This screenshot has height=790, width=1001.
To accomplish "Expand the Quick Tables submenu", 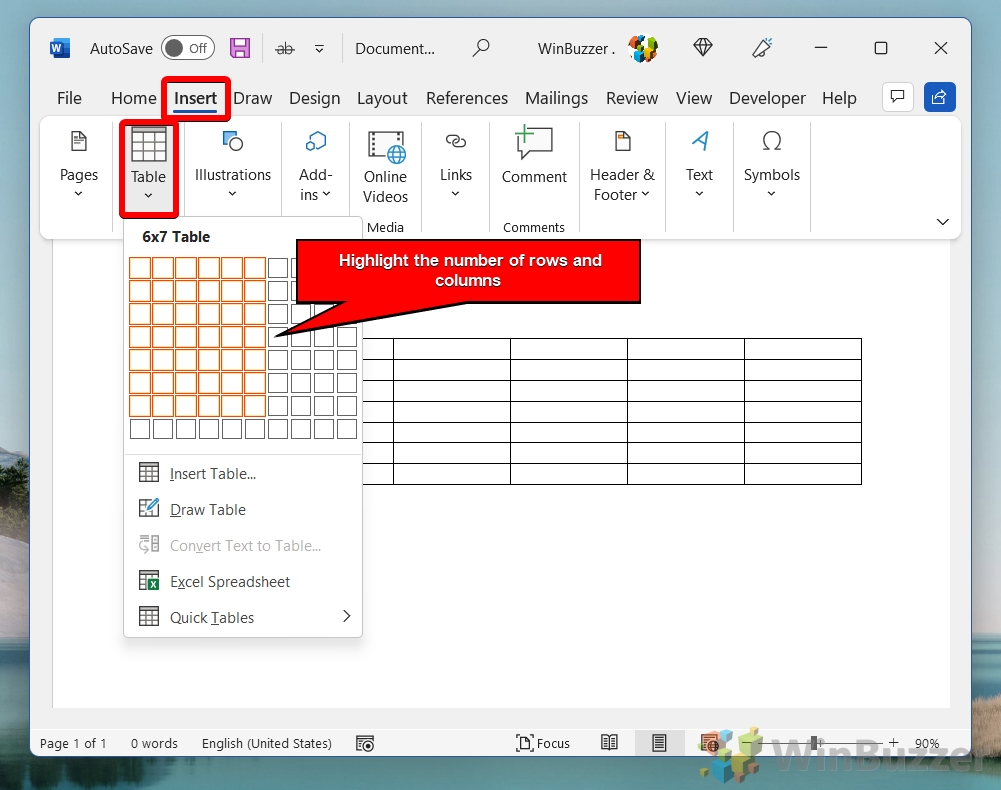I will 346,617.
